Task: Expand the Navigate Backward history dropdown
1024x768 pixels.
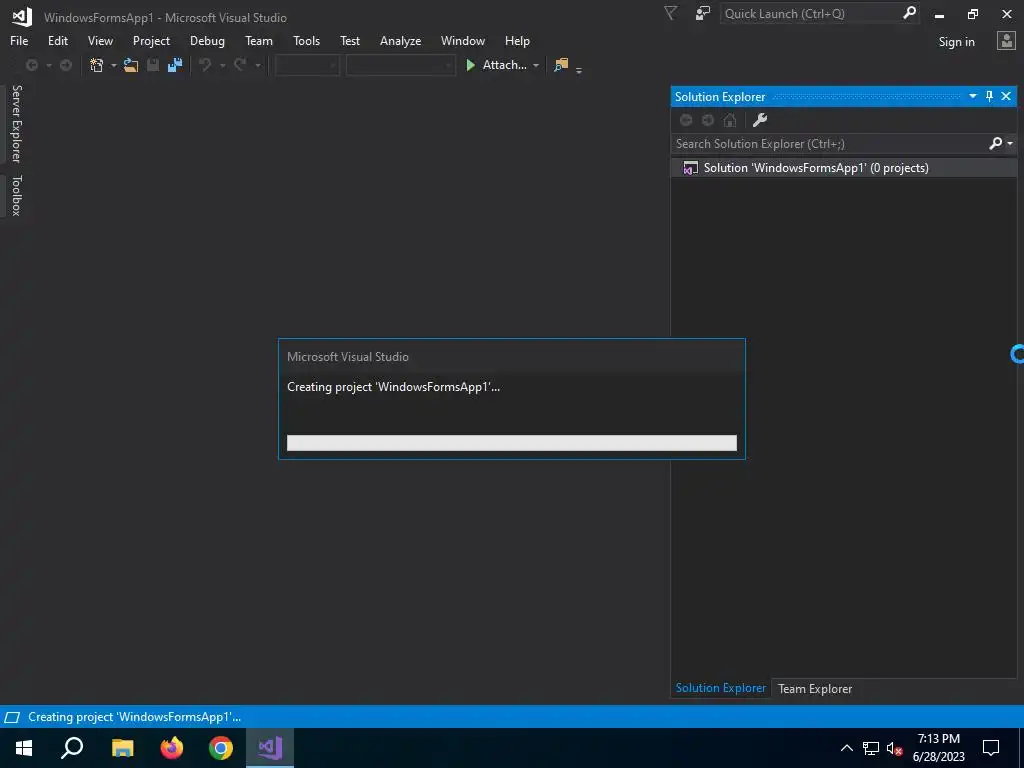Action: (x=48, y=65)
